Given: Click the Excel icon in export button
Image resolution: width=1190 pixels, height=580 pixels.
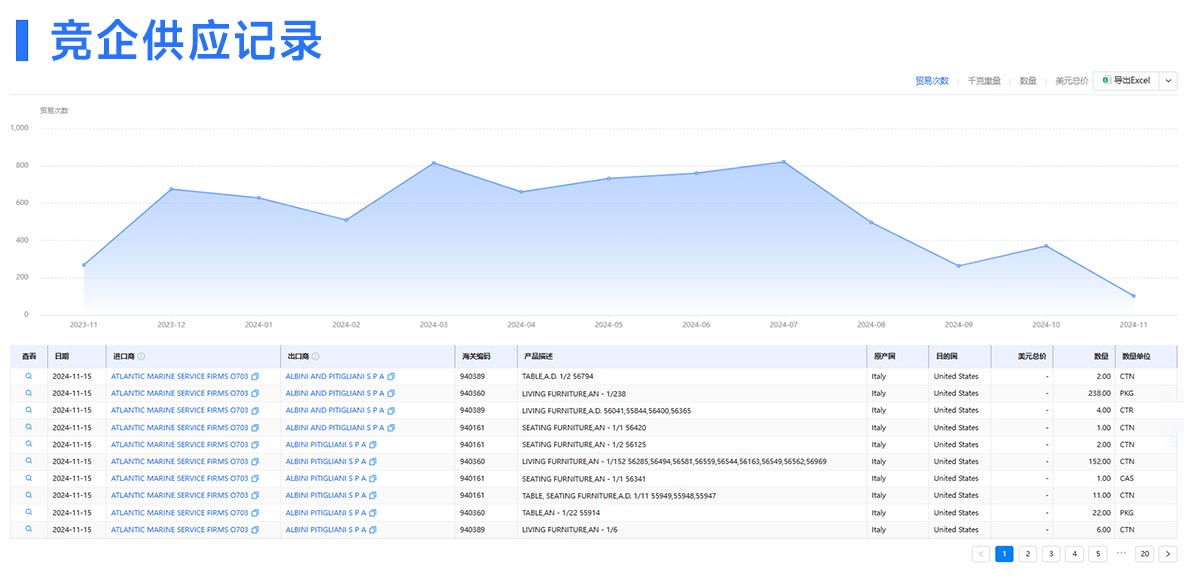Looking at the screenshot, I should [1107, 80].
